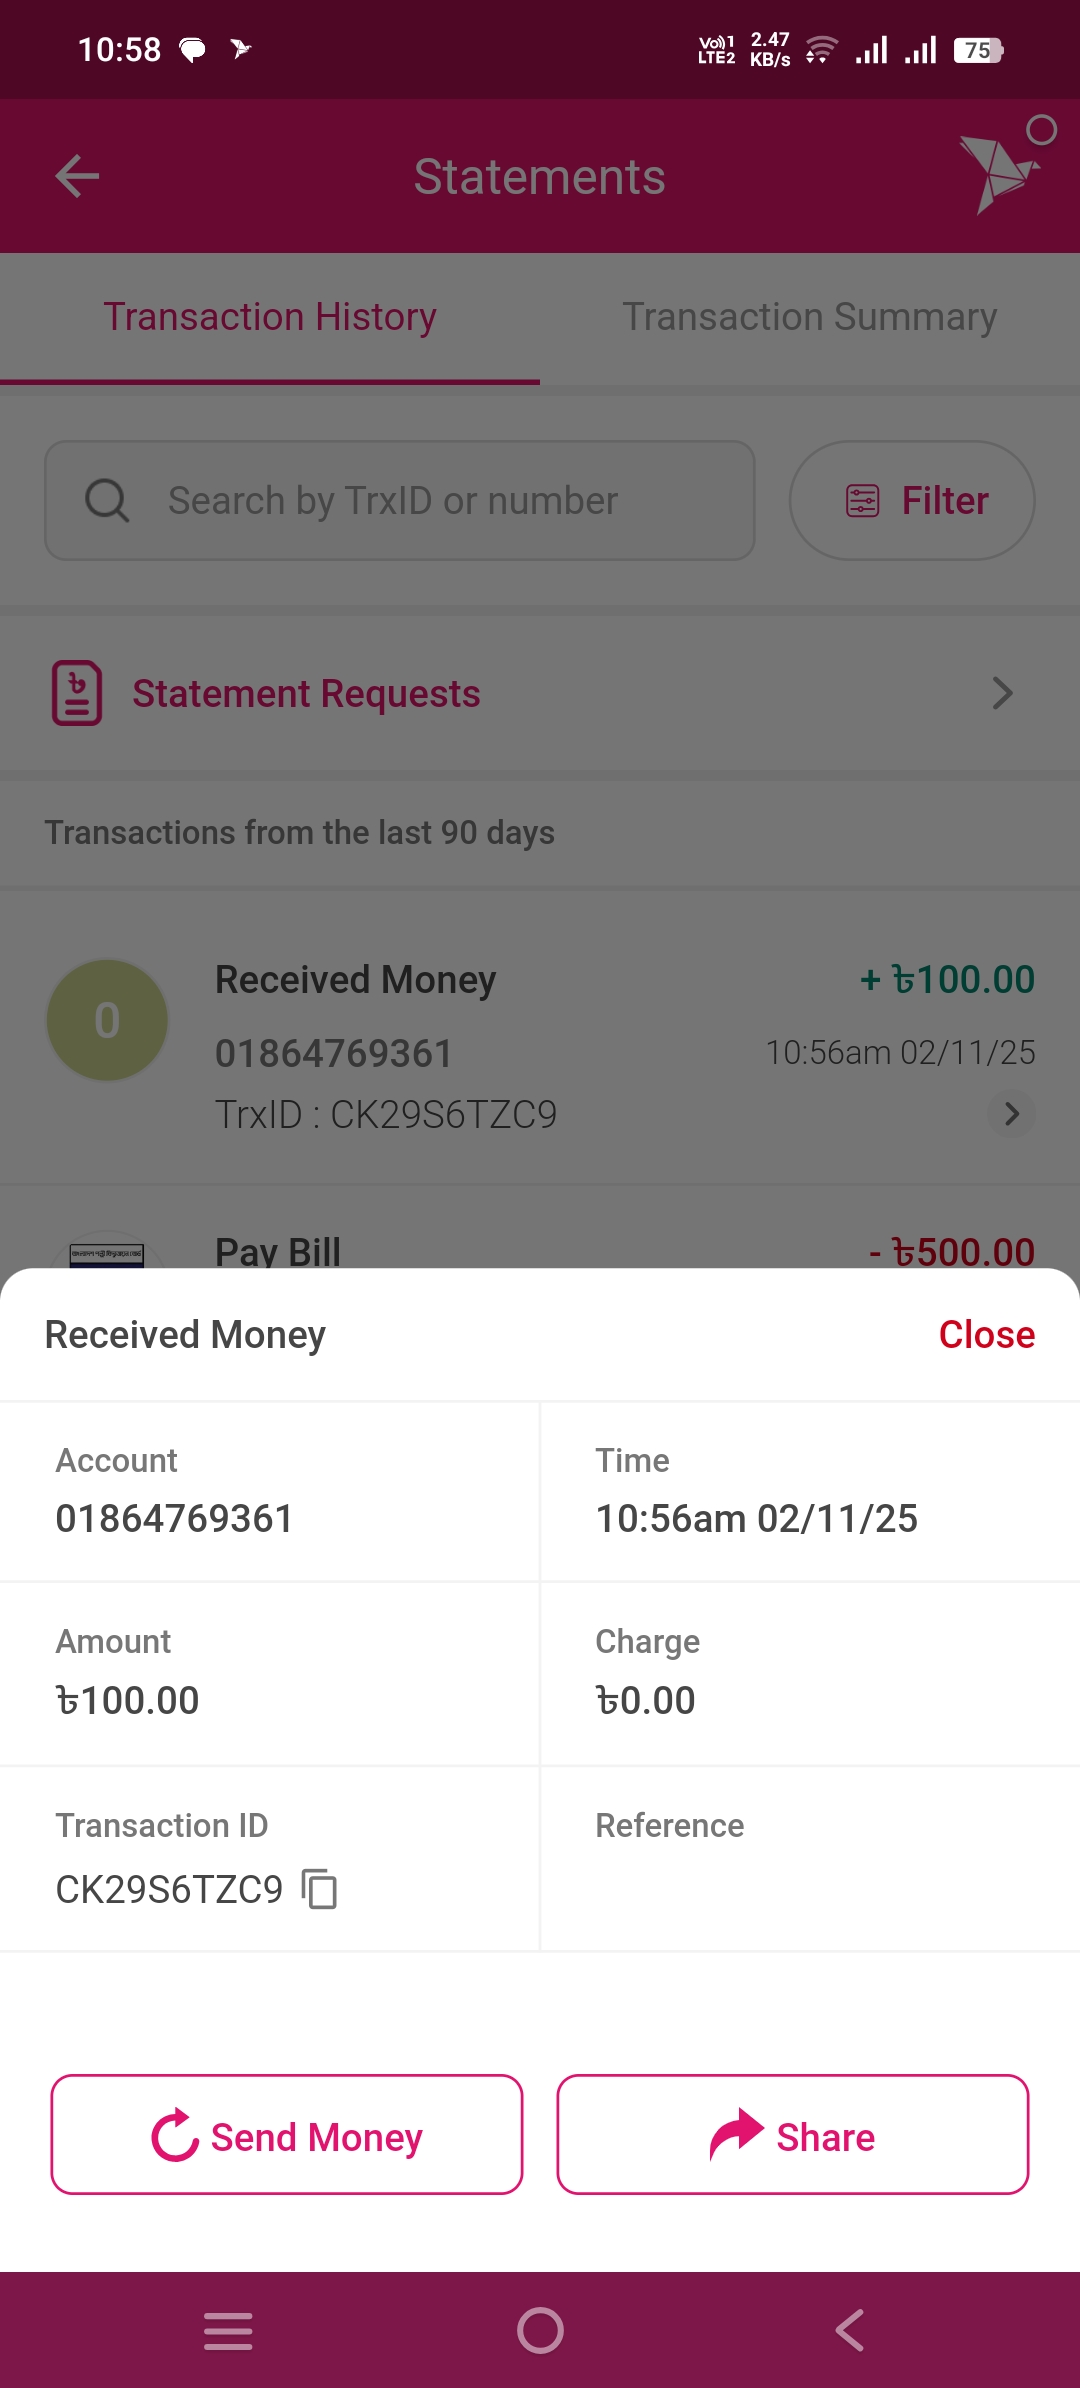
Task: Open the recent apps navigation menu
Action: [x=228, y=2330]
